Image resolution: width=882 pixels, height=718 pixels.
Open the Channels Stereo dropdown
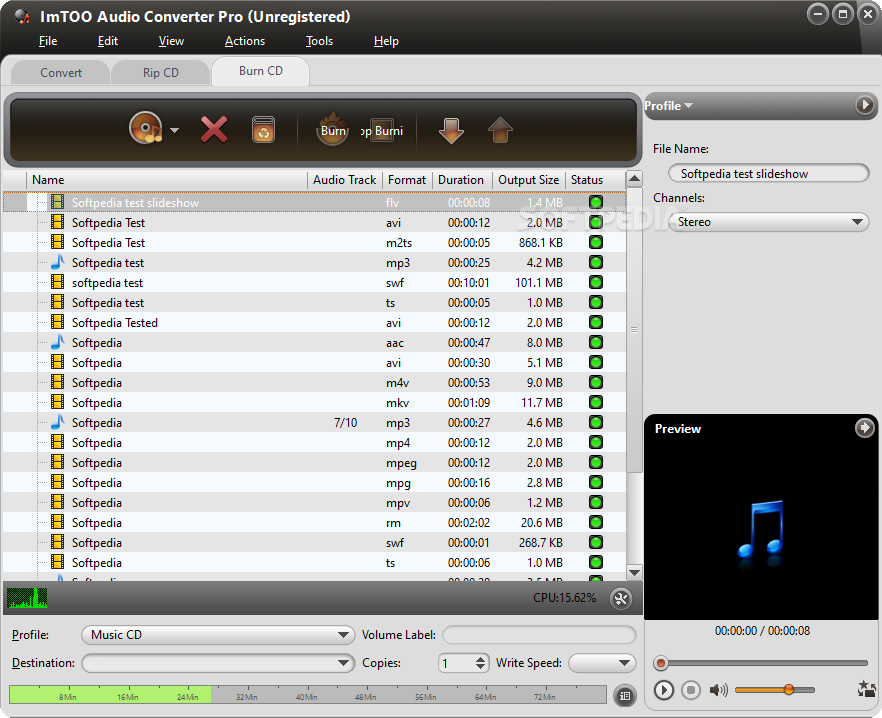point(768,222)
